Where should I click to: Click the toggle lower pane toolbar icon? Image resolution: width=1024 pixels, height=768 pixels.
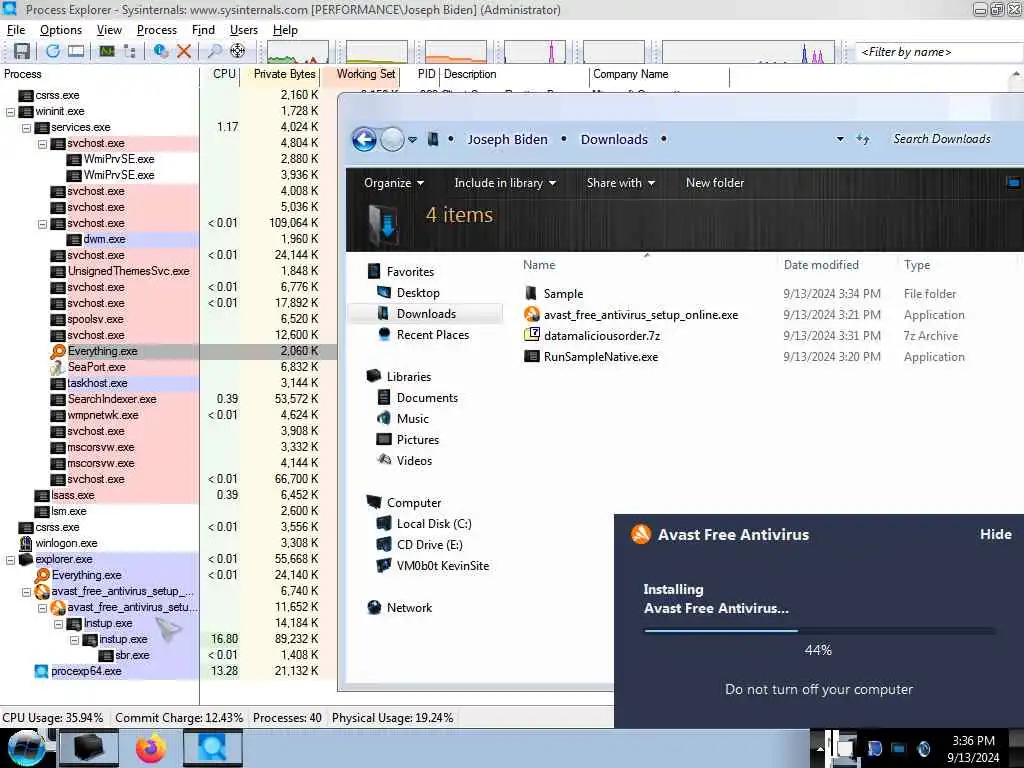(76, 51)
